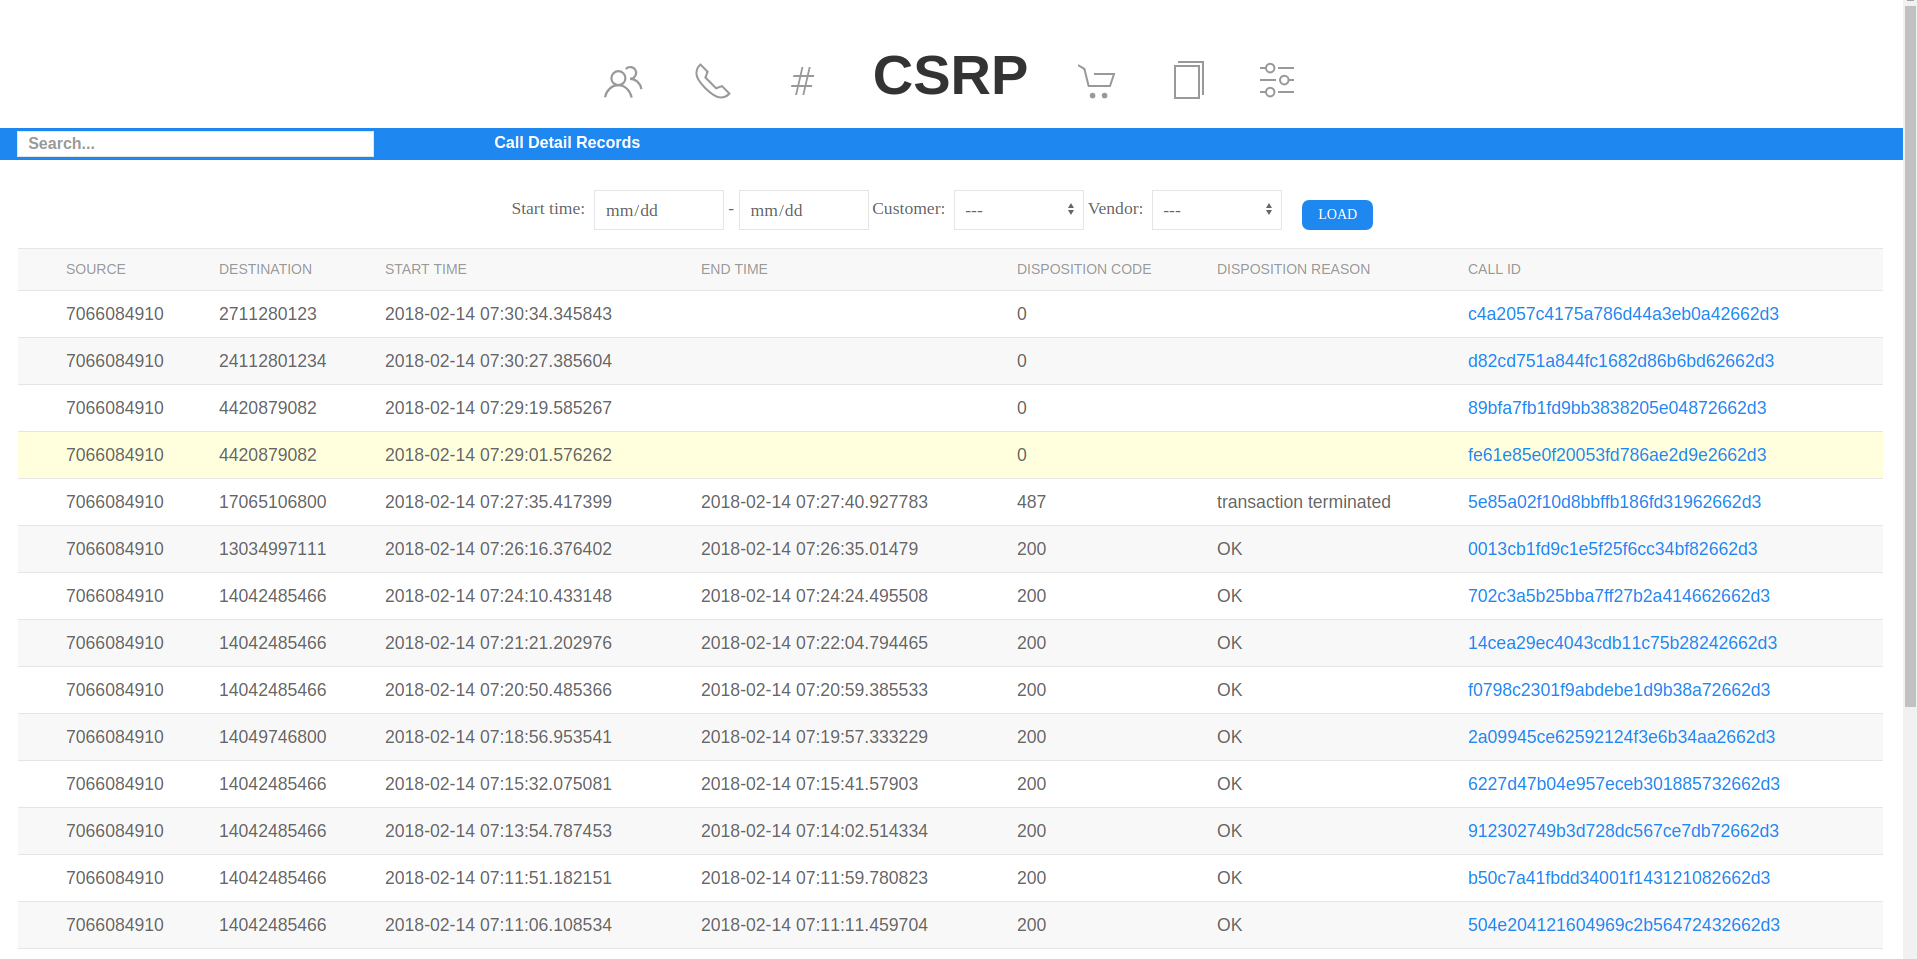Open the hash numbers icon

pos(802,81)
